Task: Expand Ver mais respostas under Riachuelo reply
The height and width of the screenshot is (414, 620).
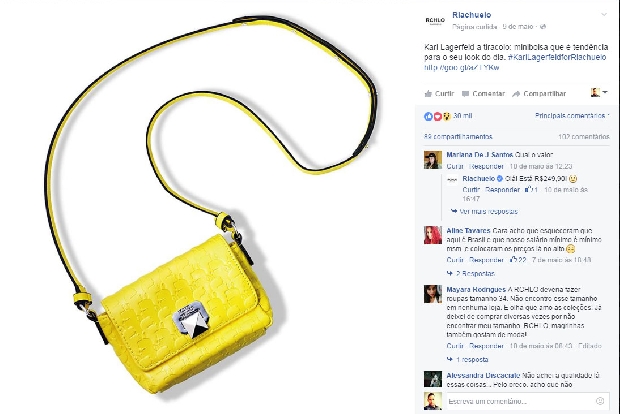Action: 484,211
